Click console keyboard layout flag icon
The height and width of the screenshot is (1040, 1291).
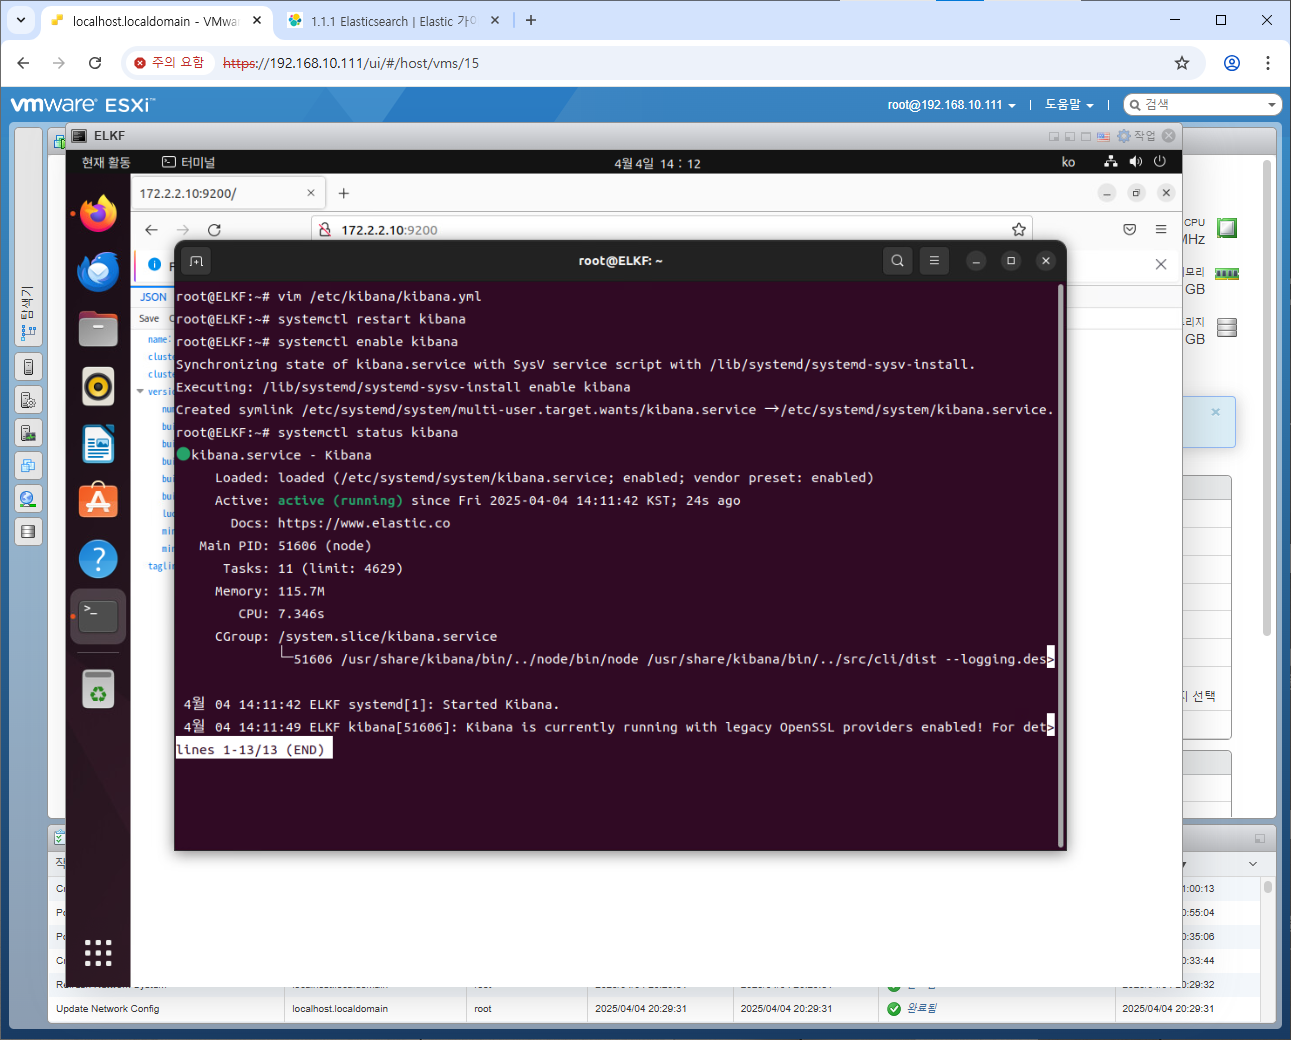point(1103,136)
